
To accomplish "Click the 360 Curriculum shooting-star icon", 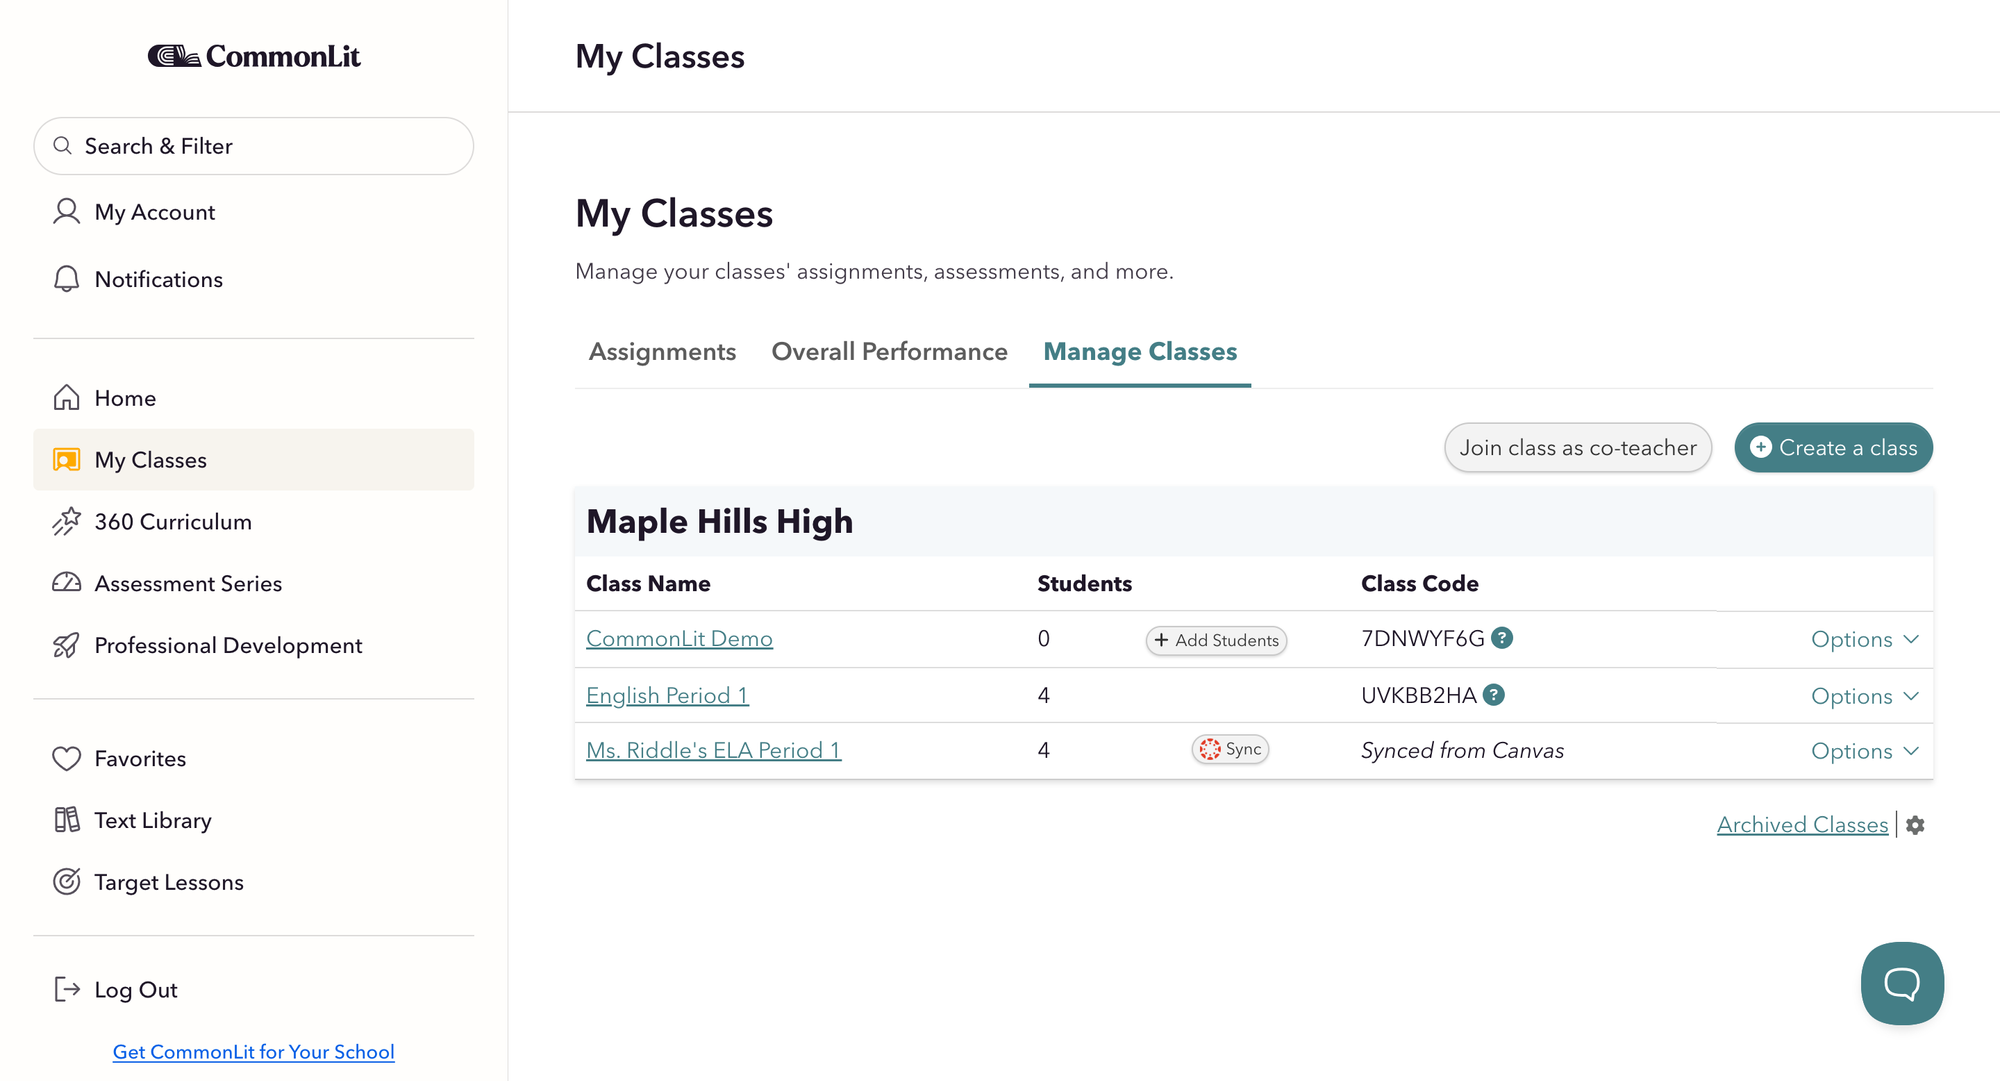I will [66, 522].
